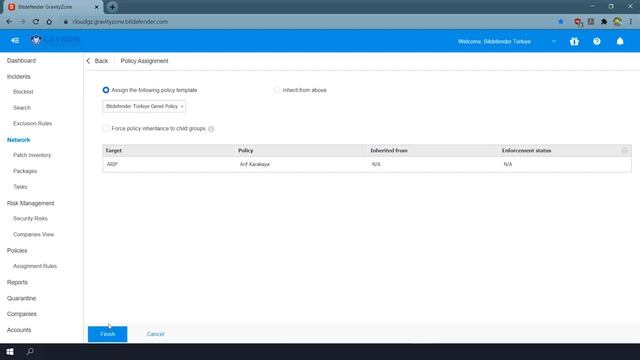Open Security Risks in the sidebar
The width and height of the screenshot is (640, 360).
30,218
